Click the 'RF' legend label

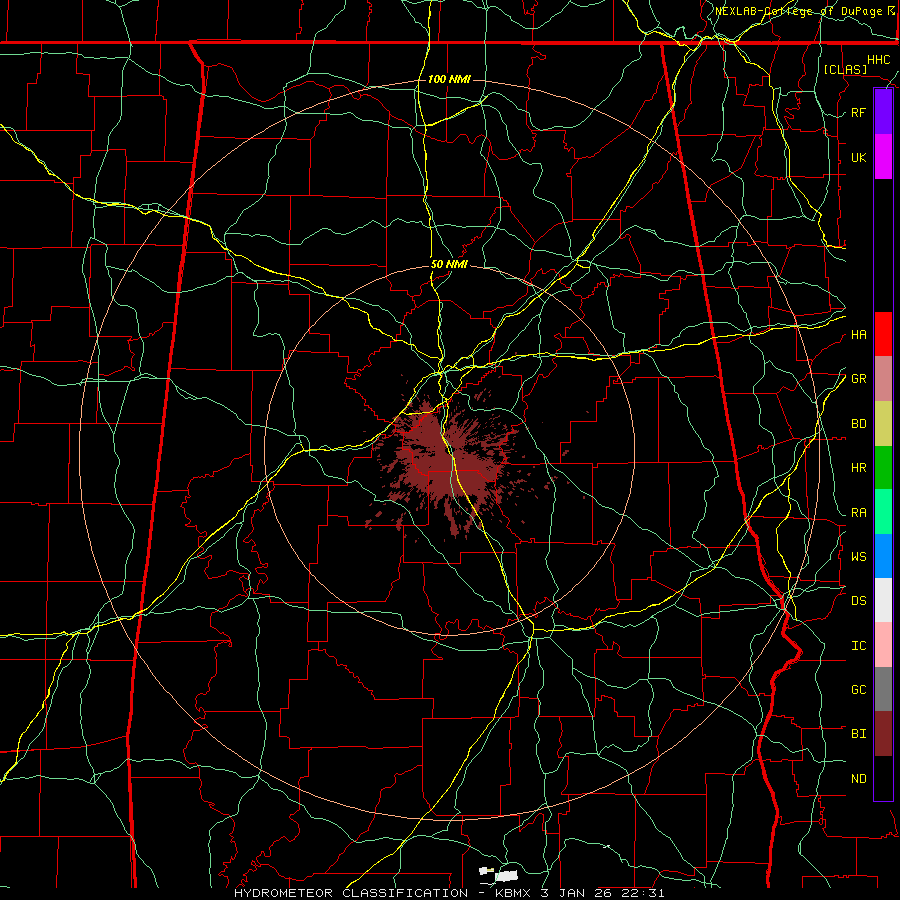click(858, 112)
